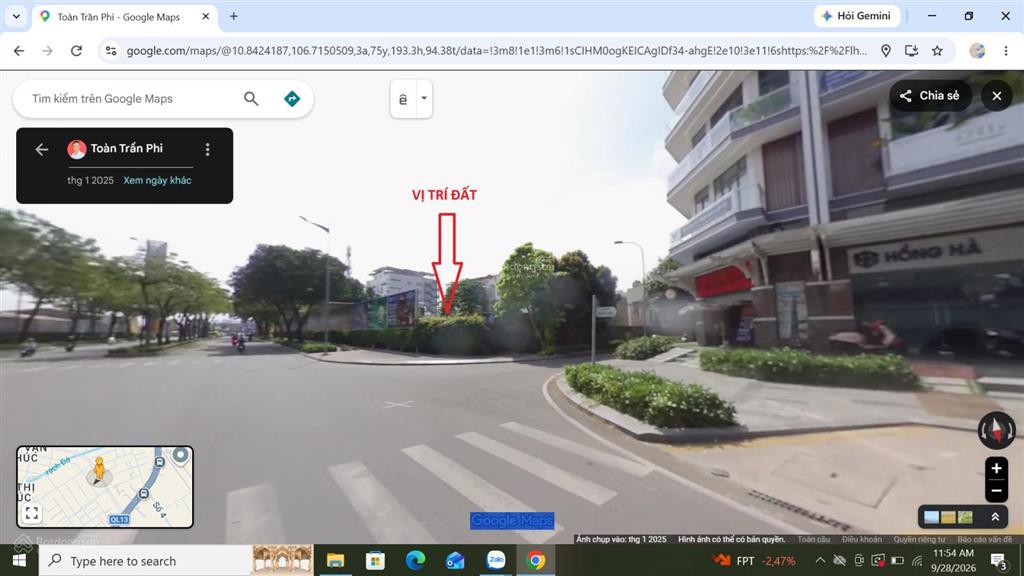
Task: Click the Chia sẻ share button
Action: (x=930, y=96)
